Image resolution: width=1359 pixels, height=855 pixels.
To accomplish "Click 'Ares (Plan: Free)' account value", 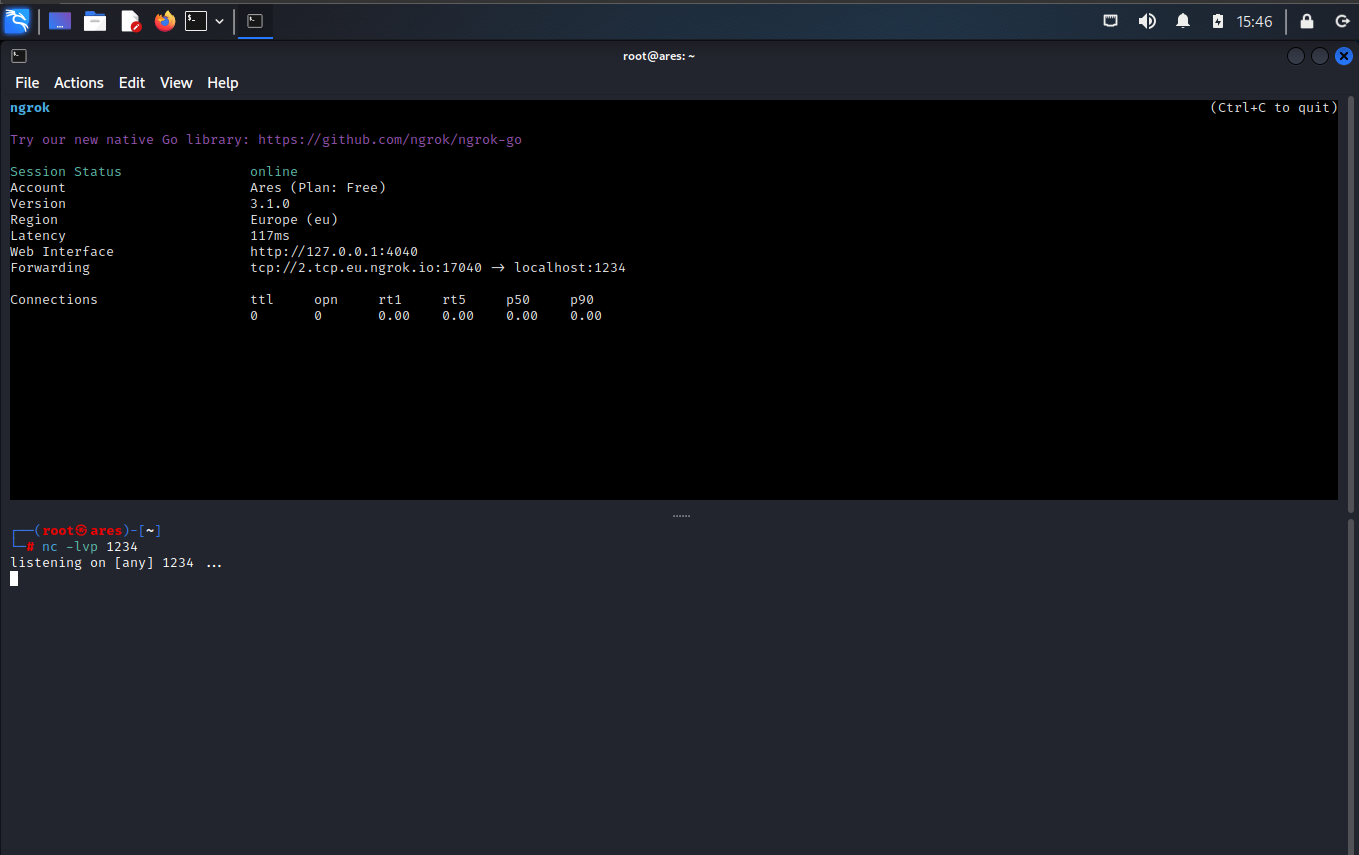I will [318, 188].
